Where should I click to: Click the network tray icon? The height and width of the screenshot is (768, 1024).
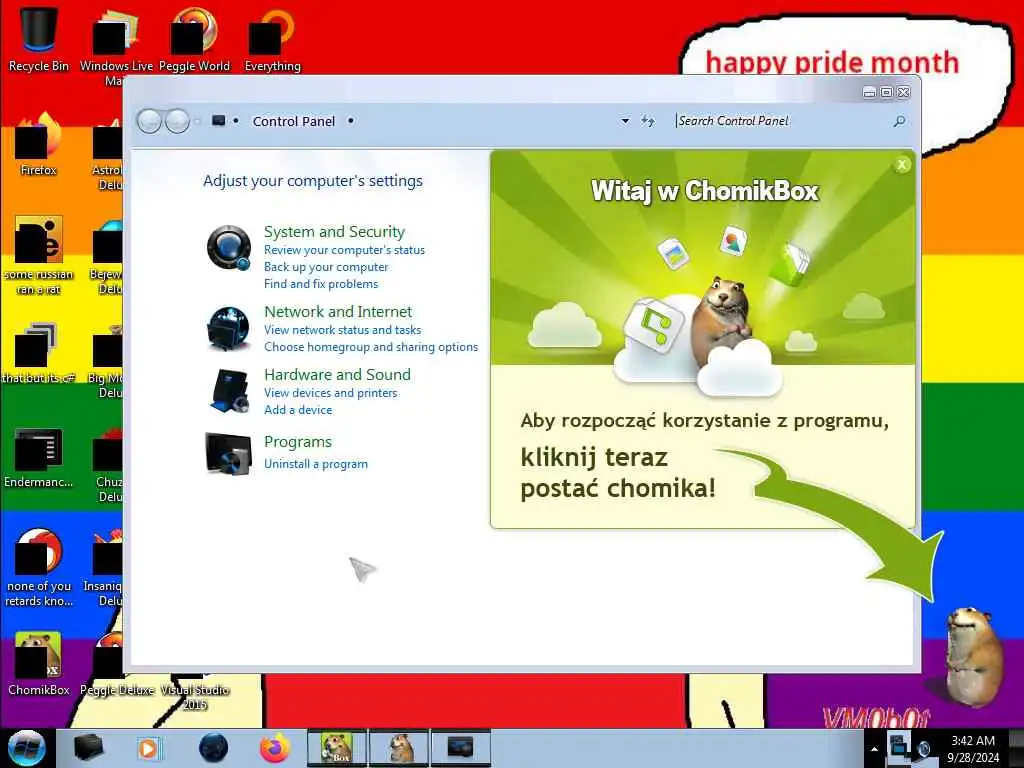pos(899,748)
